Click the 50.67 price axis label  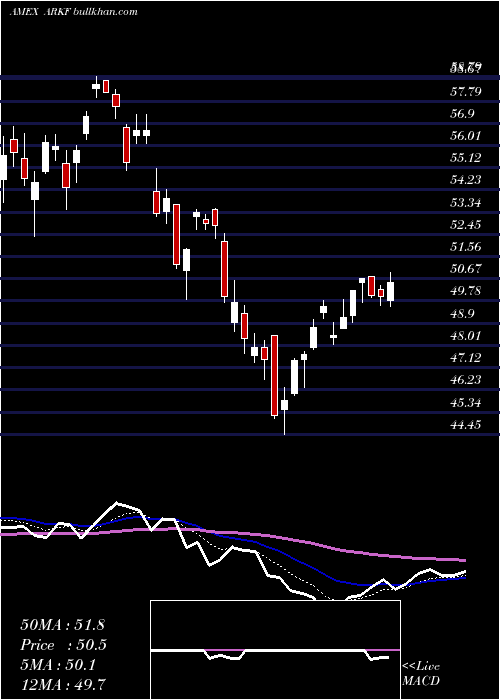466,269
